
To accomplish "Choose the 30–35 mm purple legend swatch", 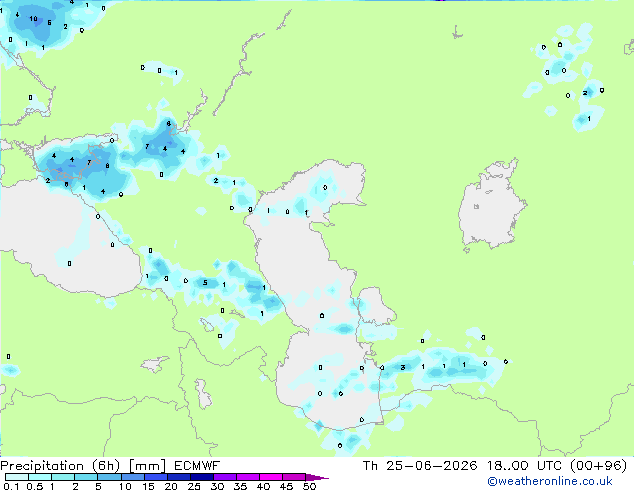I will tap(224, 477).
